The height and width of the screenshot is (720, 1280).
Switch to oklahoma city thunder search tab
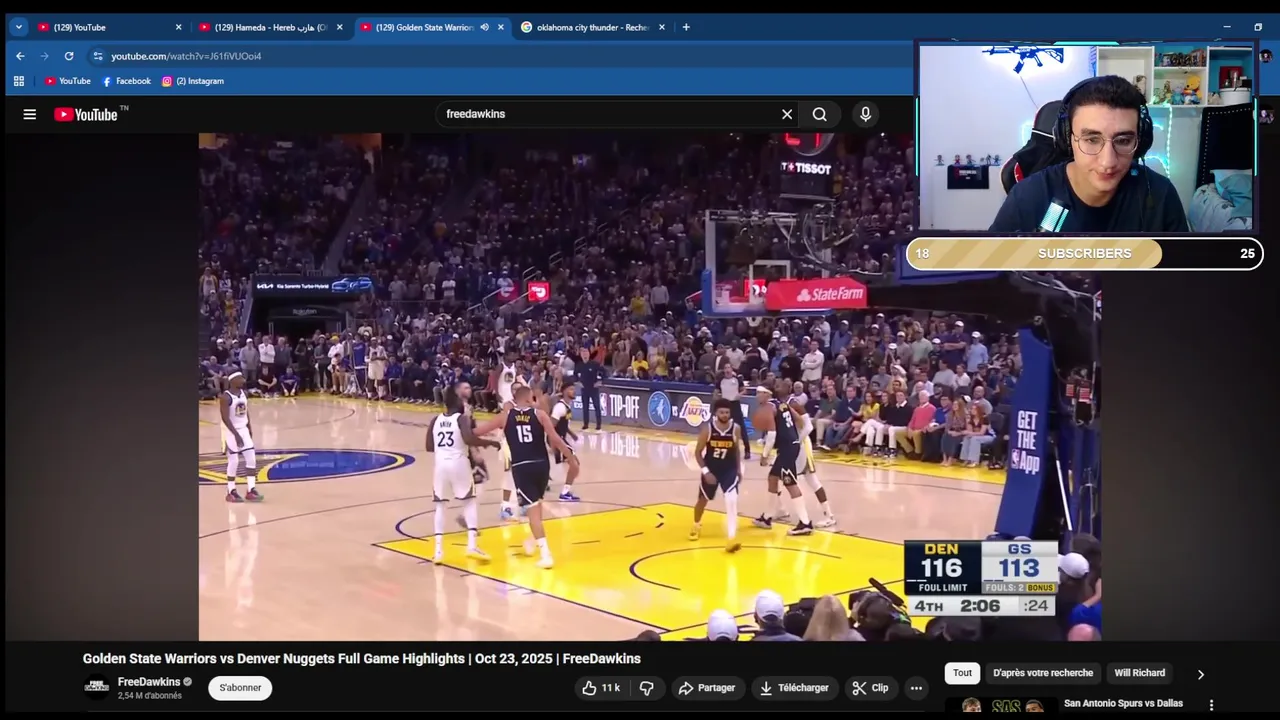point(593,27)
